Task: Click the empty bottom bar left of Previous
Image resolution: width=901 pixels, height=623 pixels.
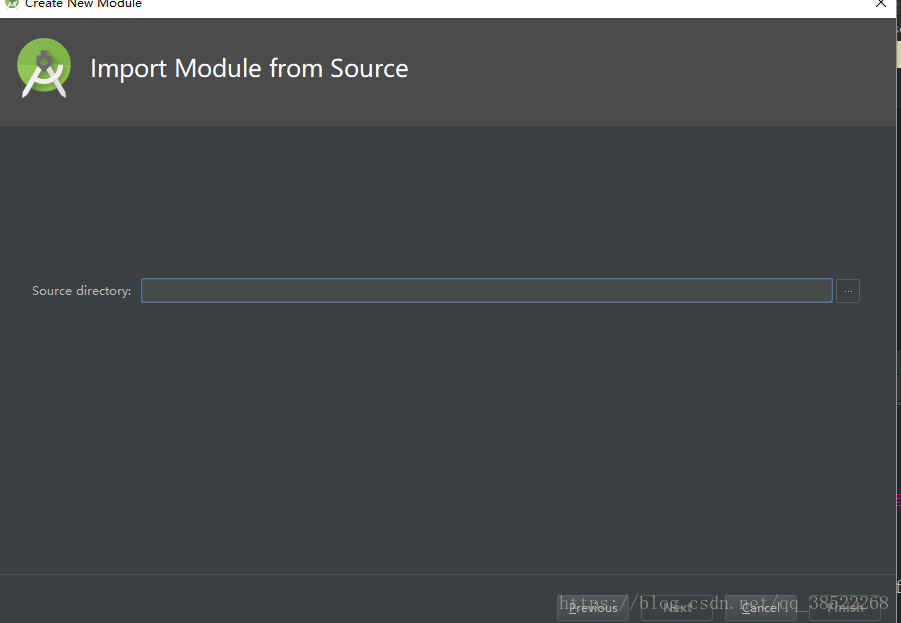Action: point(280,600)
